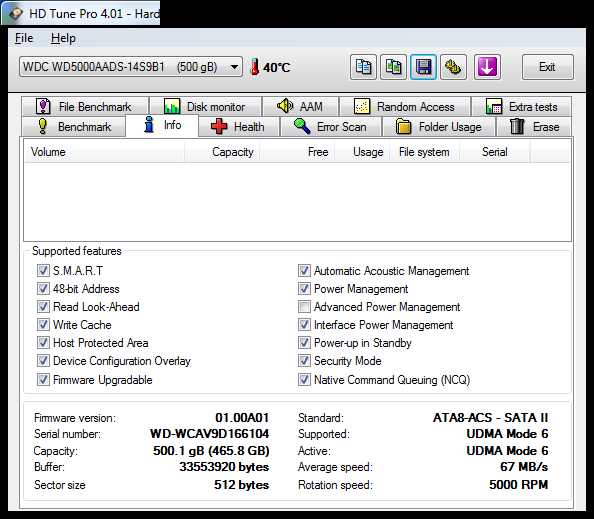The width and height of the screenshot is (594, 519).
Task: Click the Disk monitor chart icon
Action: pyautogui.click(x=172, y=106)
